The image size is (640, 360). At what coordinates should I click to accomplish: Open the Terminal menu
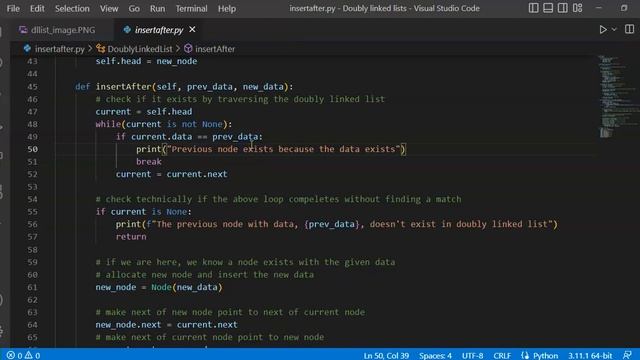tap(191, 8)
